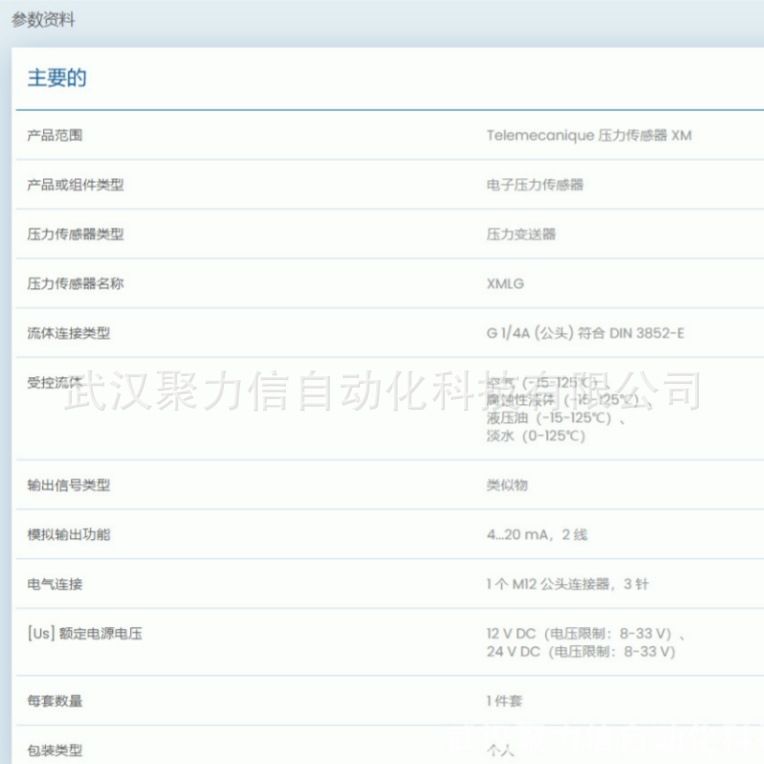764x764 pixels.
Task: Click the 产品范围 row label
Action: pos(55,135)
